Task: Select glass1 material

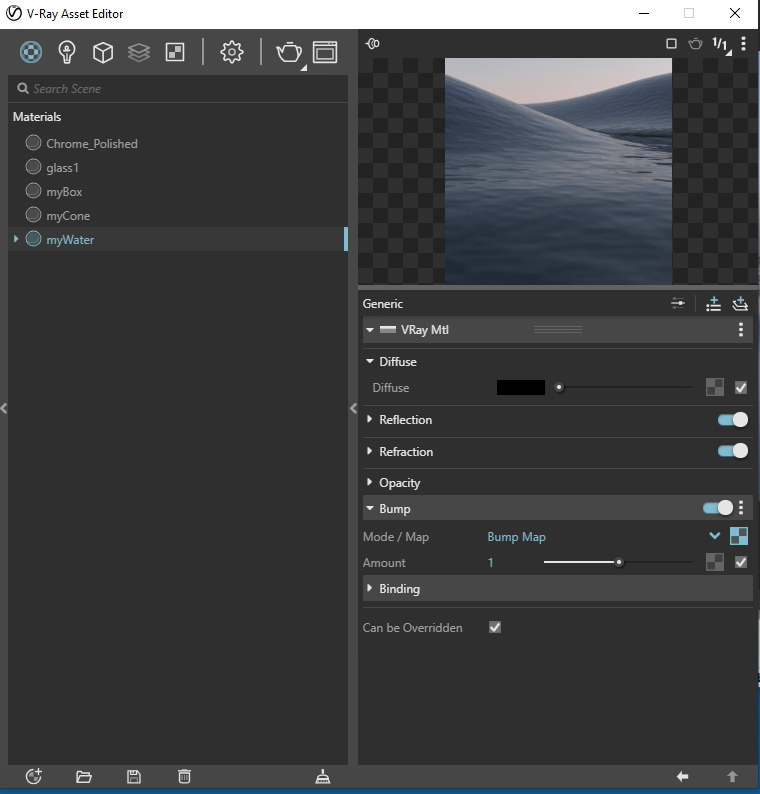Action: pos(62,168)
